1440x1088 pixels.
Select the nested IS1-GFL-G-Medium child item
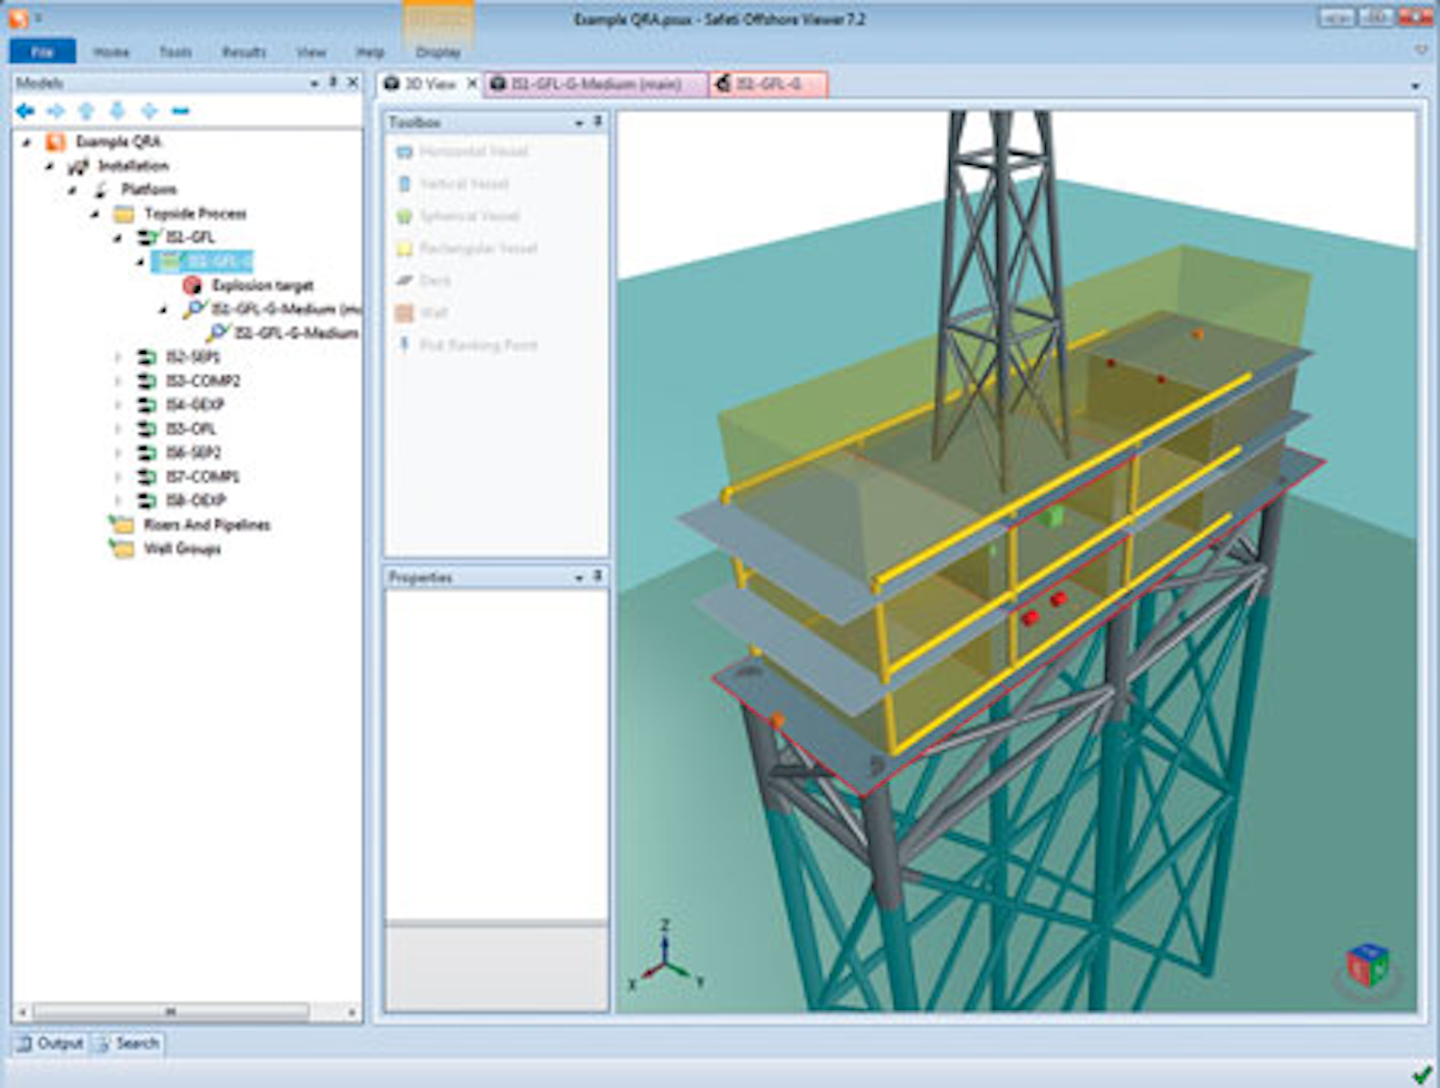295,333
